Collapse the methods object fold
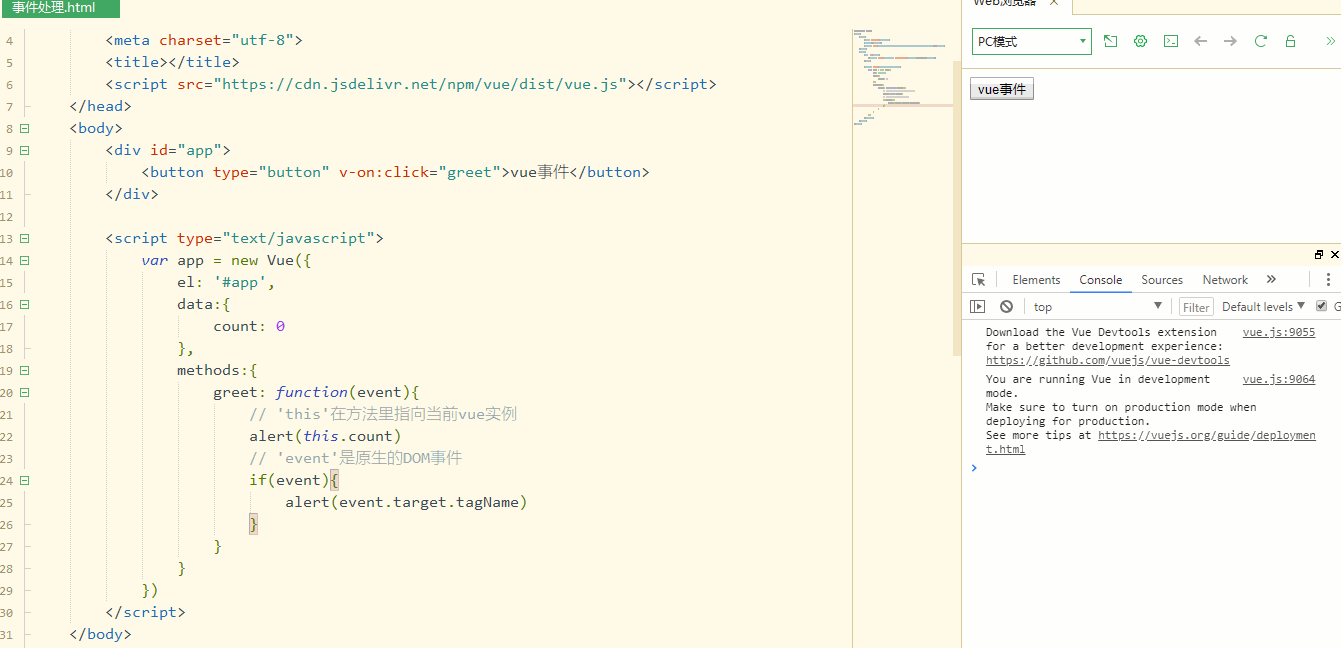Image resolution: width=1341 pixels, height=648 pixels. [24, 370]
